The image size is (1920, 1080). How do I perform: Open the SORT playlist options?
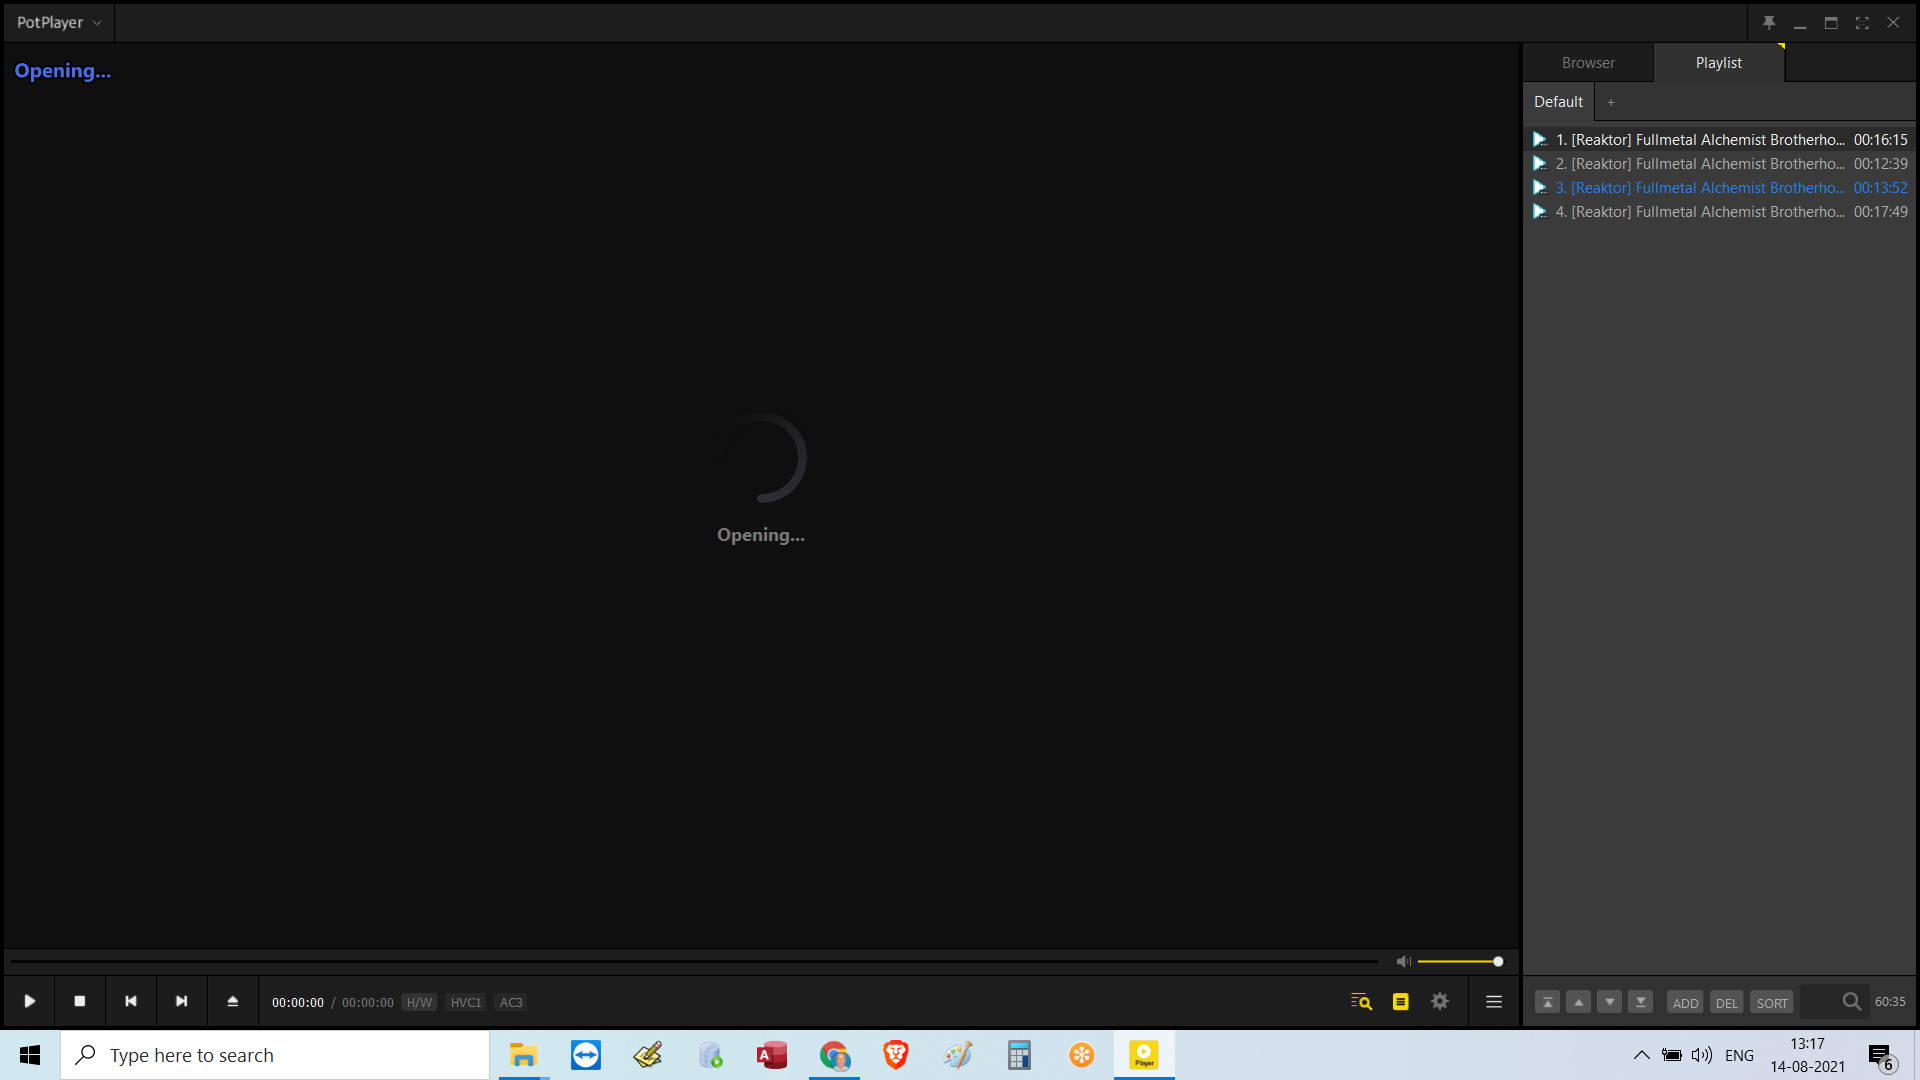pos(1771,1002)
